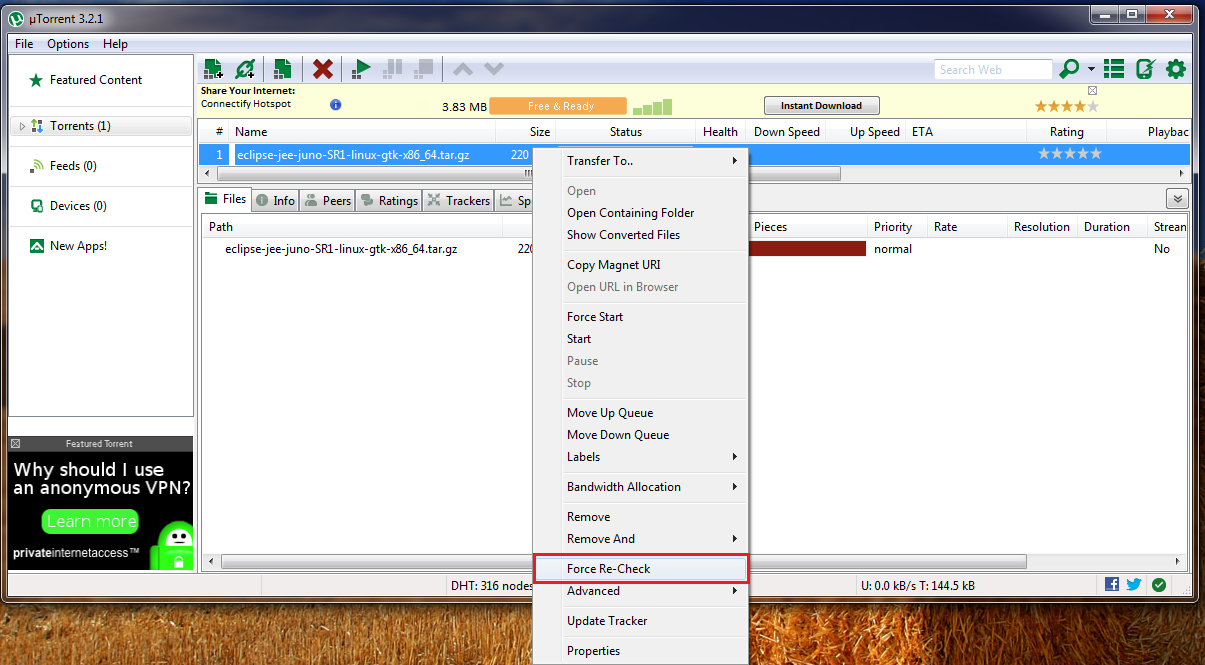Screen dimensions: 1205x665
Task: Choose Show Converted Files menu entry
Action: coord(640,235)
